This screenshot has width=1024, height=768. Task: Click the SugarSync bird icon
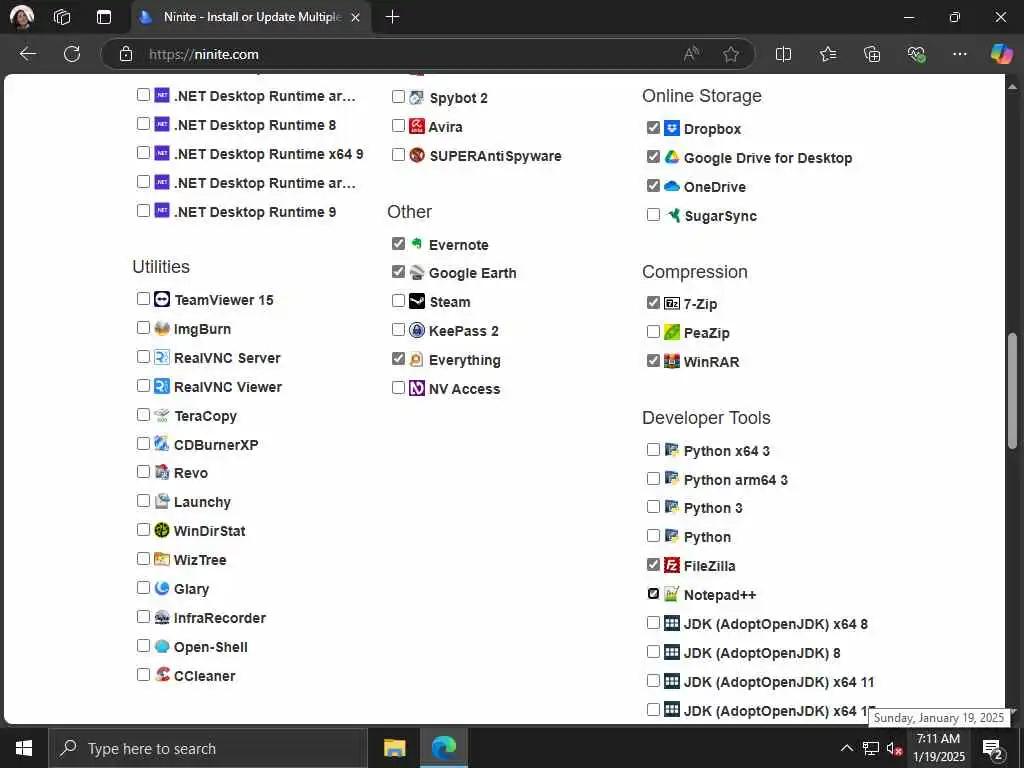click(673, 215)
